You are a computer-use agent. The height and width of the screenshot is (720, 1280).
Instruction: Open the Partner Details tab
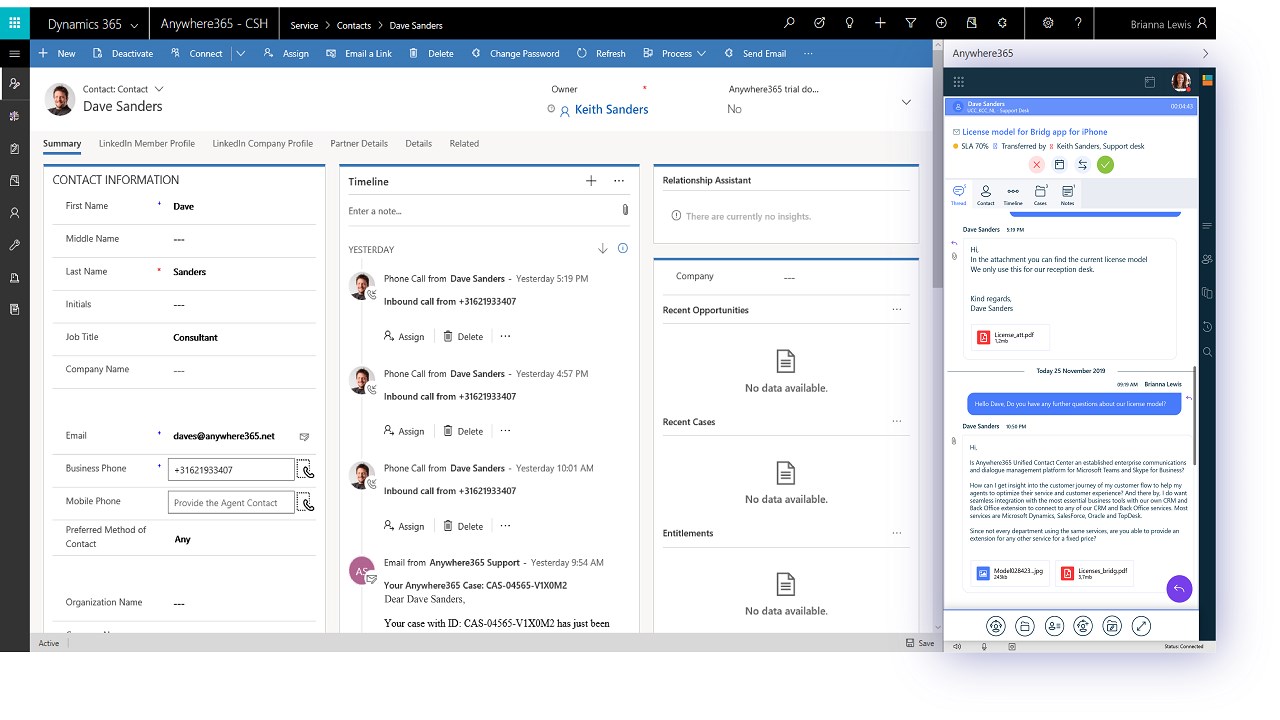(x=359, y=144)
